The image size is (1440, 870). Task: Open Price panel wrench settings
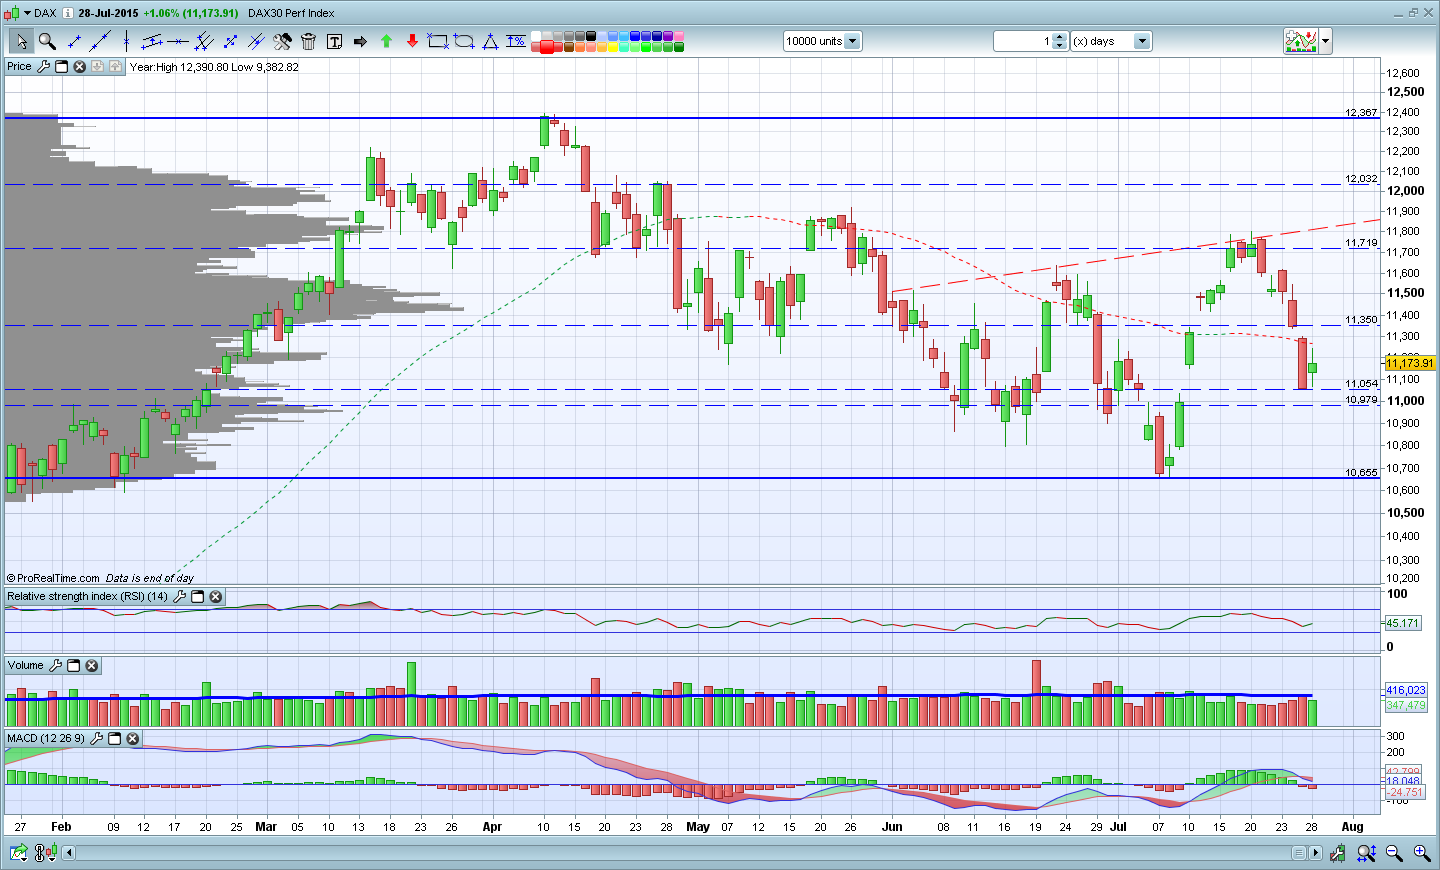[x=43, y=67]
